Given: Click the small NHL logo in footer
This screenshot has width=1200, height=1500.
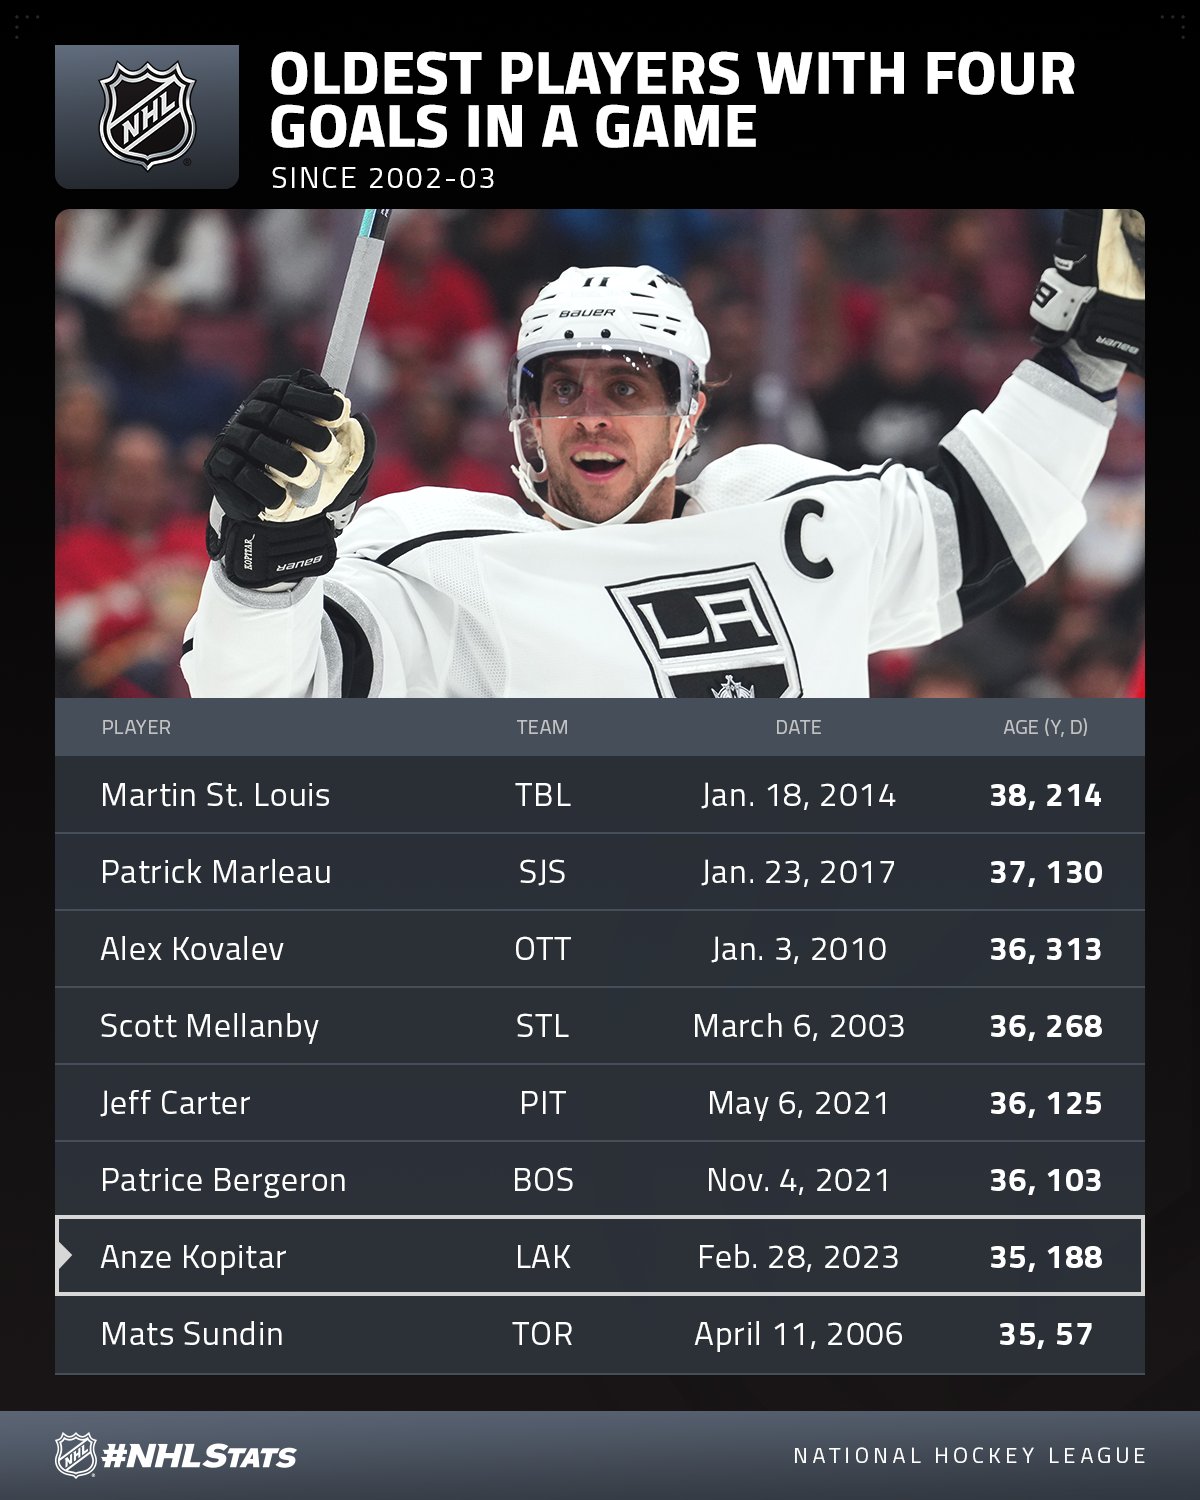Looking at the screenshot, I should [x=75, y=1455].
